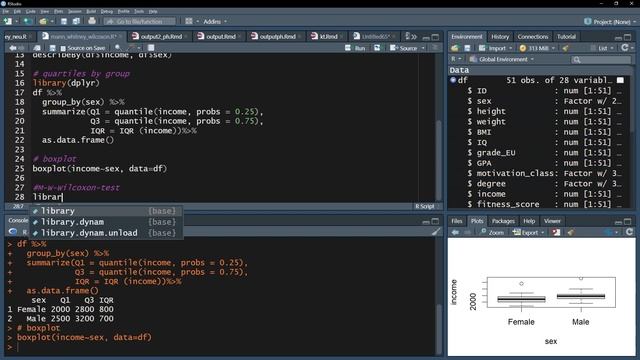Click the editor's back navigation arrow
Screen dimensions: 640x360
[13, 48]
